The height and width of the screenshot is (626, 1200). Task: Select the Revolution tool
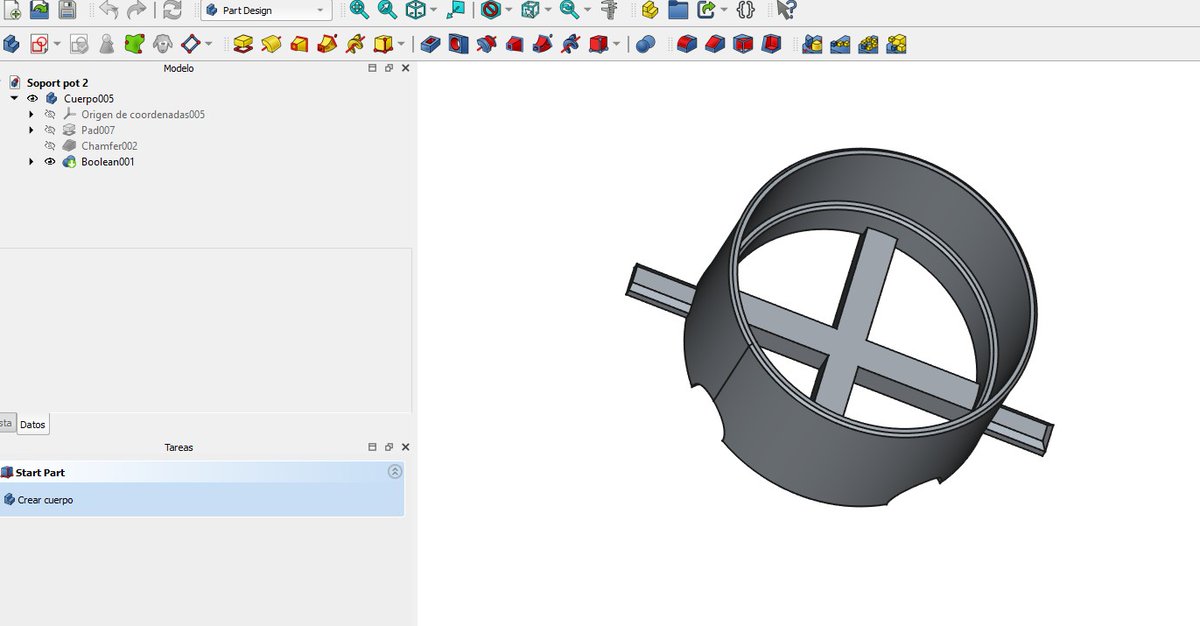pyautogui.click(x=270, y=44)
